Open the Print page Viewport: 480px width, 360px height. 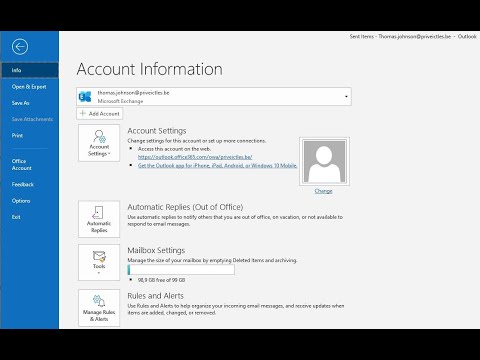(x=17, y=135)
